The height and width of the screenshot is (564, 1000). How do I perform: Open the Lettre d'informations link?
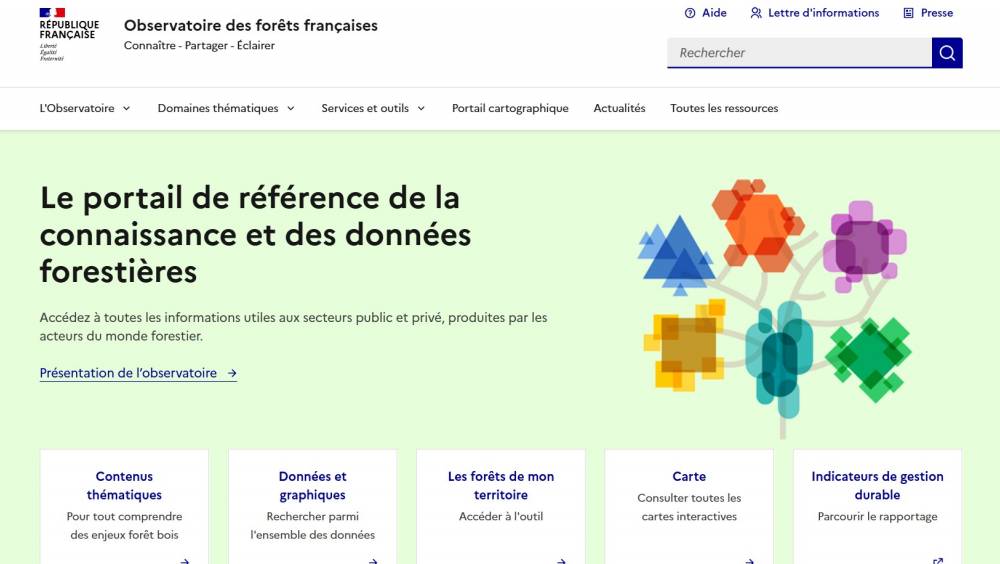814,13
